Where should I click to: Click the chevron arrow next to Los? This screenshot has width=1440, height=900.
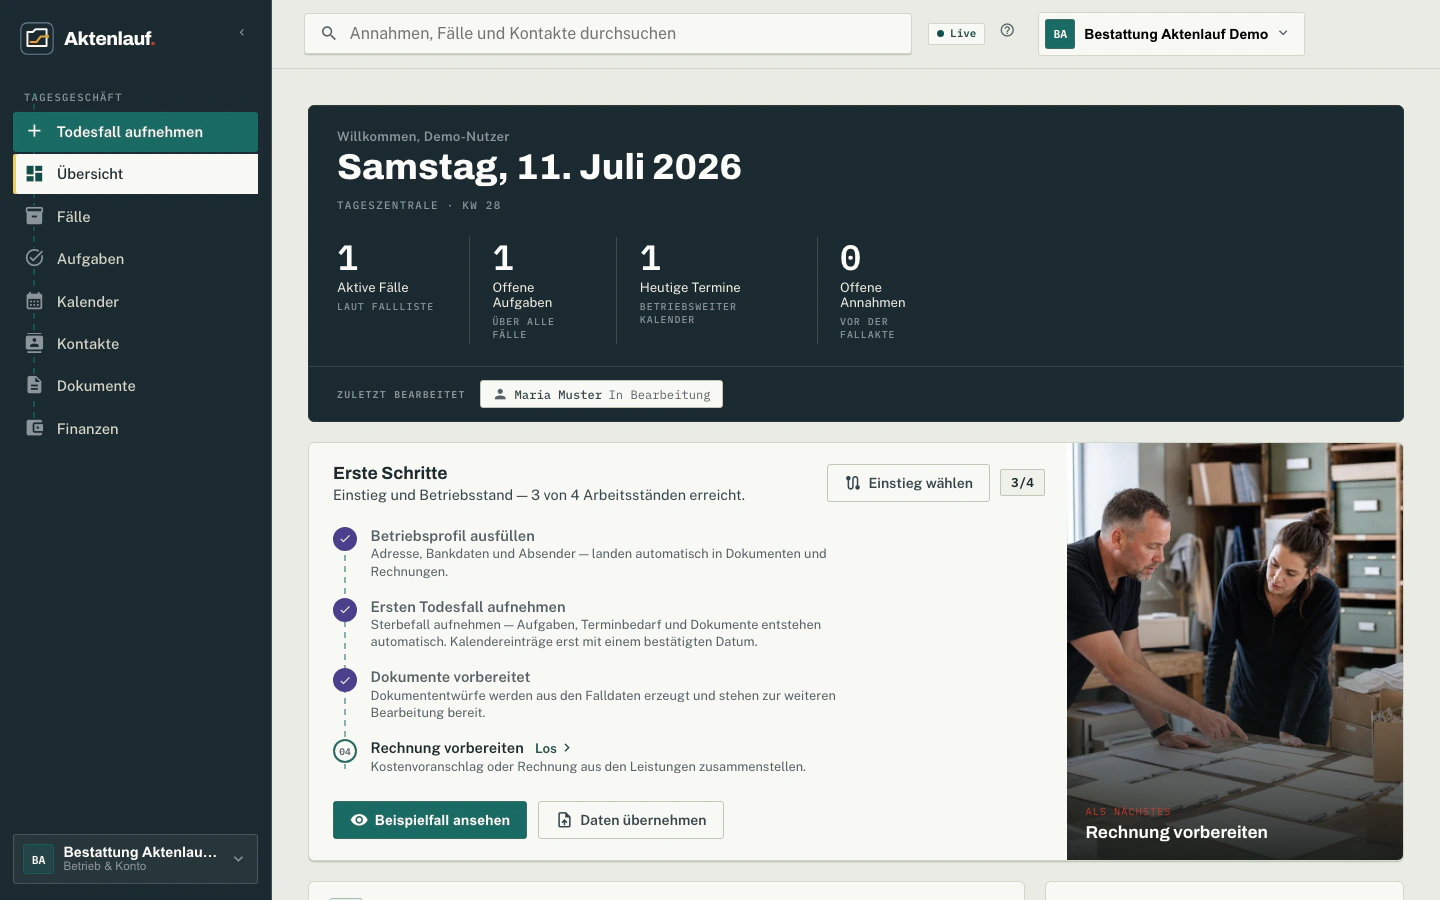point(567,748)
